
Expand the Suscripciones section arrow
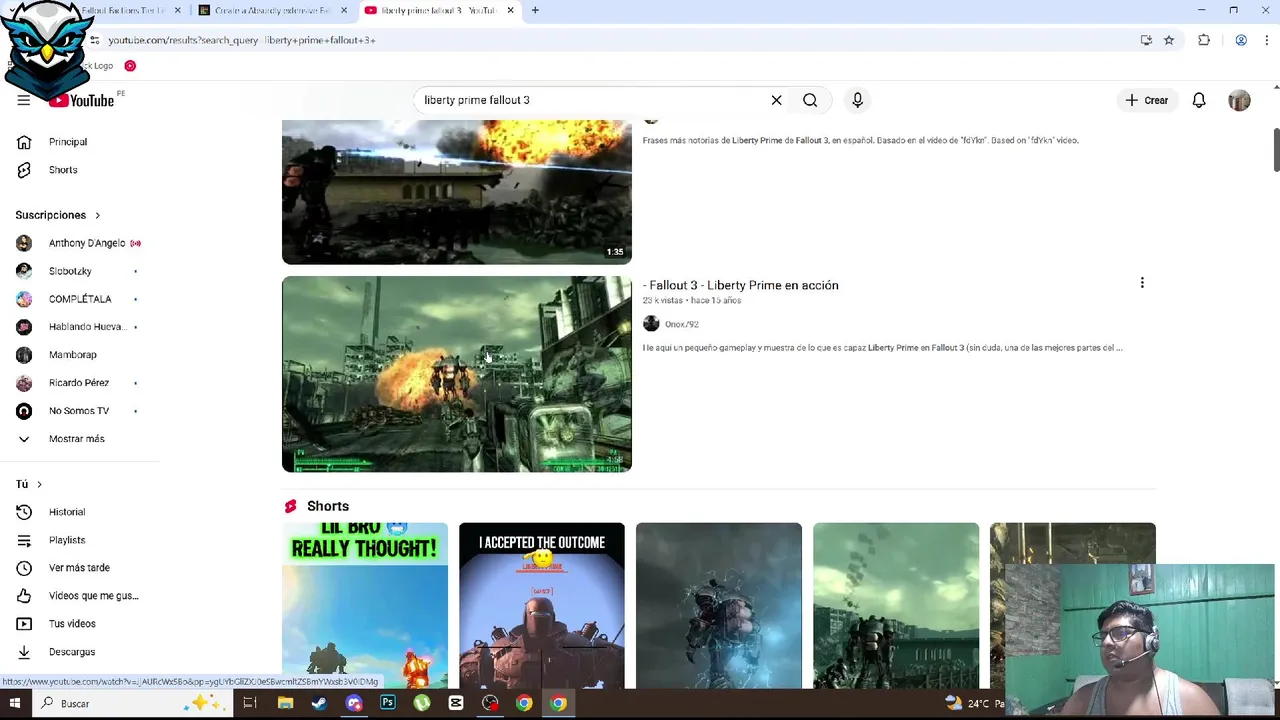(x=97, y=215)
